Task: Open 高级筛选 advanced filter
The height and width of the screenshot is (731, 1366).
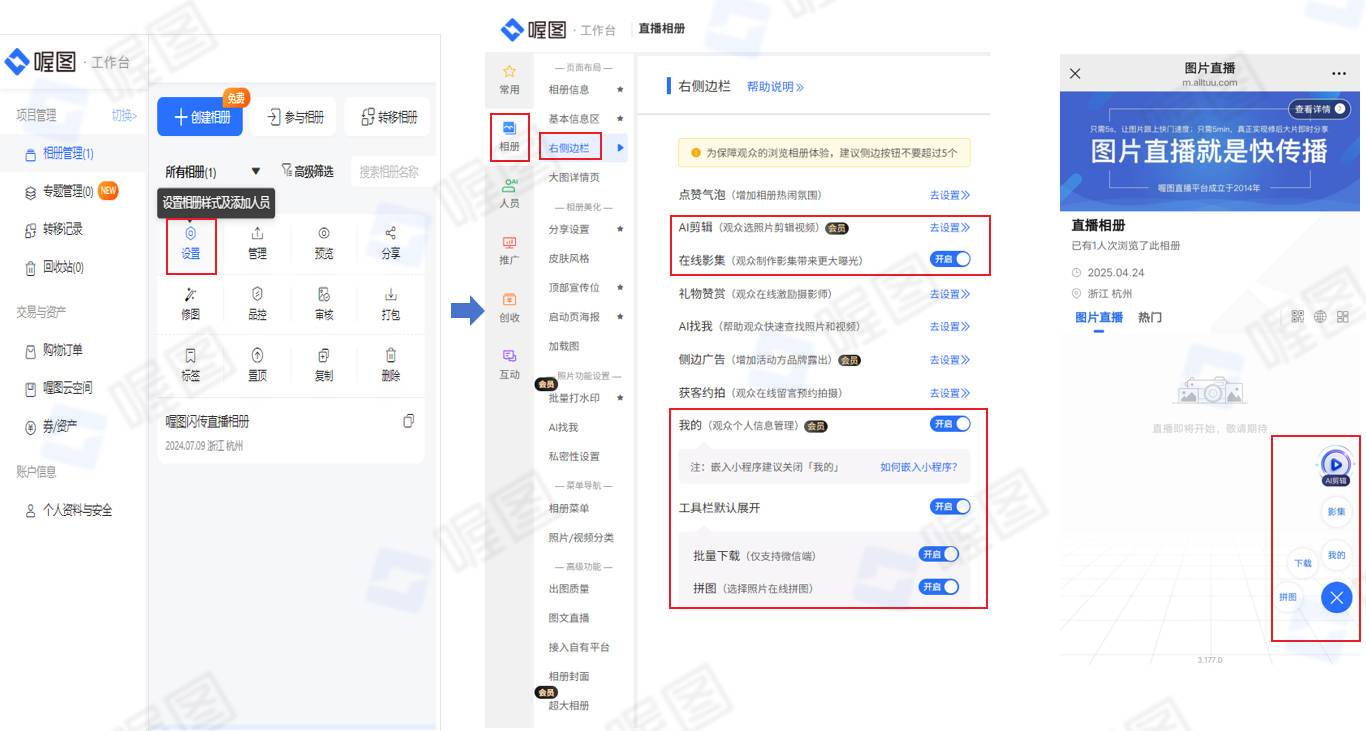Action: pyautogui.click(x=307, y=172)
